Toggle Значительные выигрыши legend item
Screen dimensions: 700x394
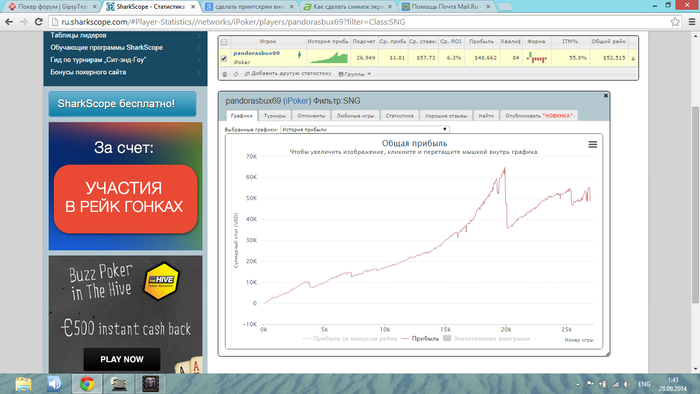click(x=487, y=339)
